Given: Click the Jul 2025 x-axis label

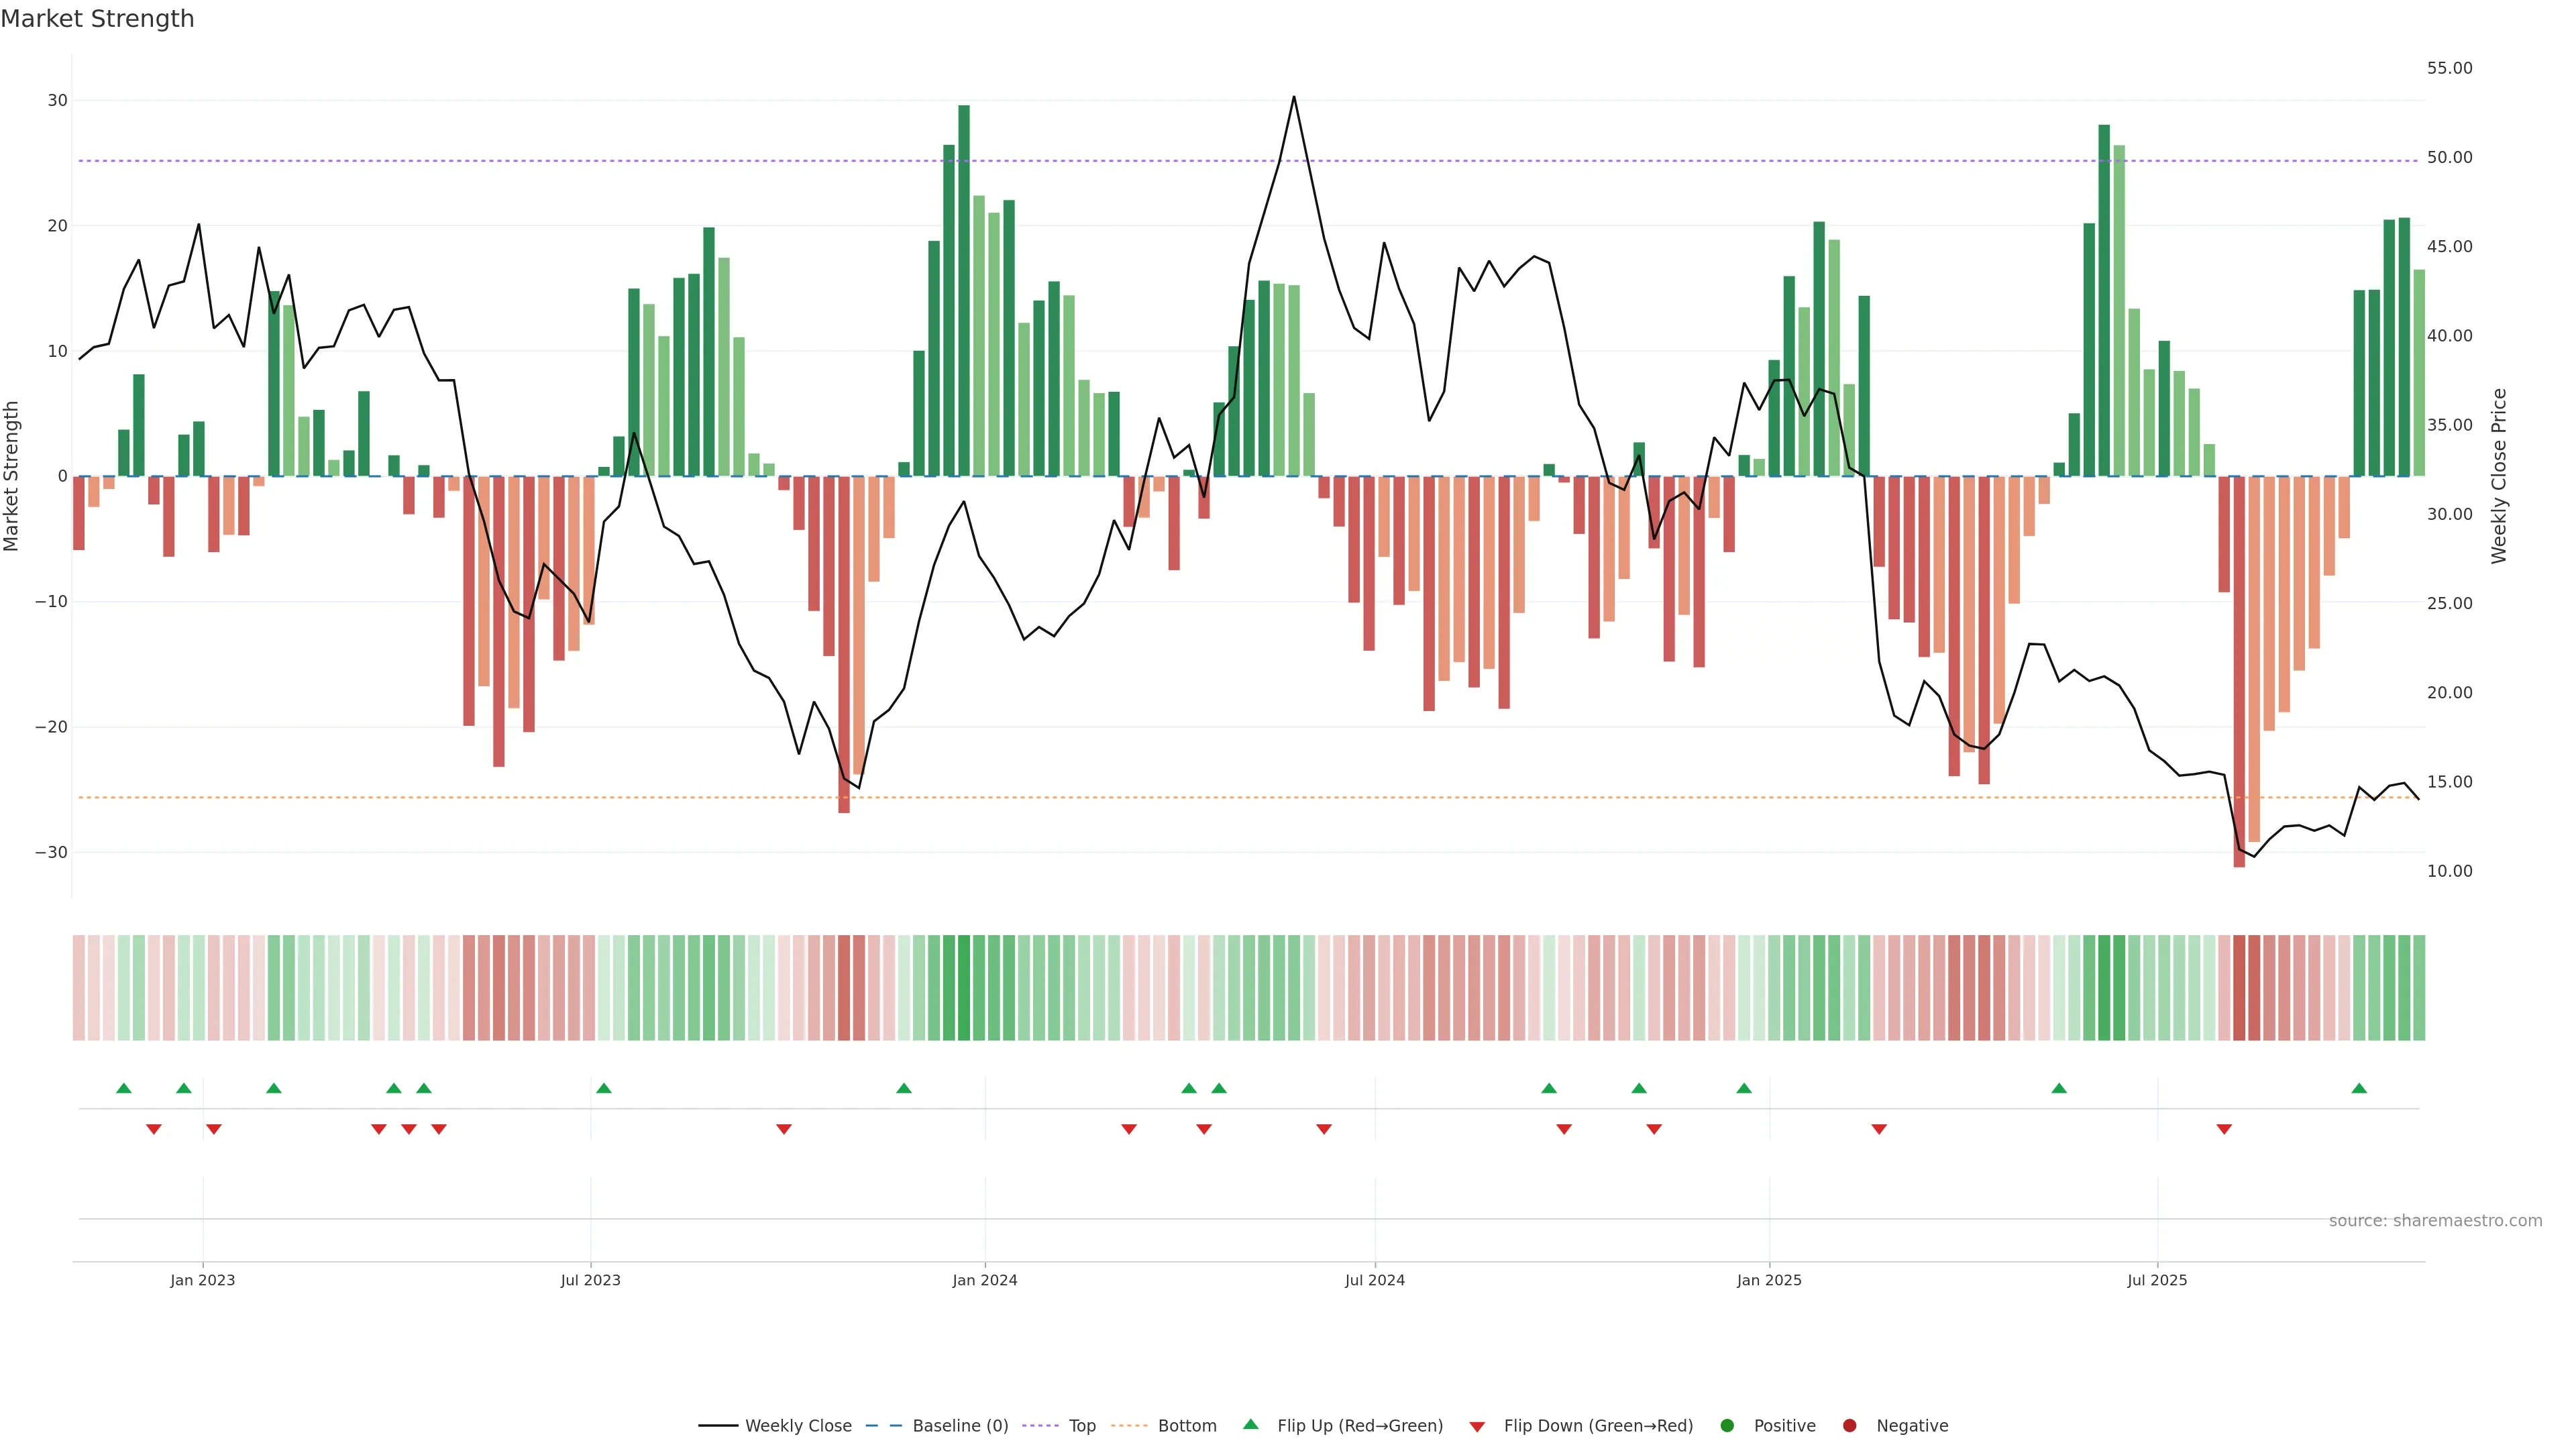Looking at the screenshot, I should pyautogui.click(x=2157, y=1280).
